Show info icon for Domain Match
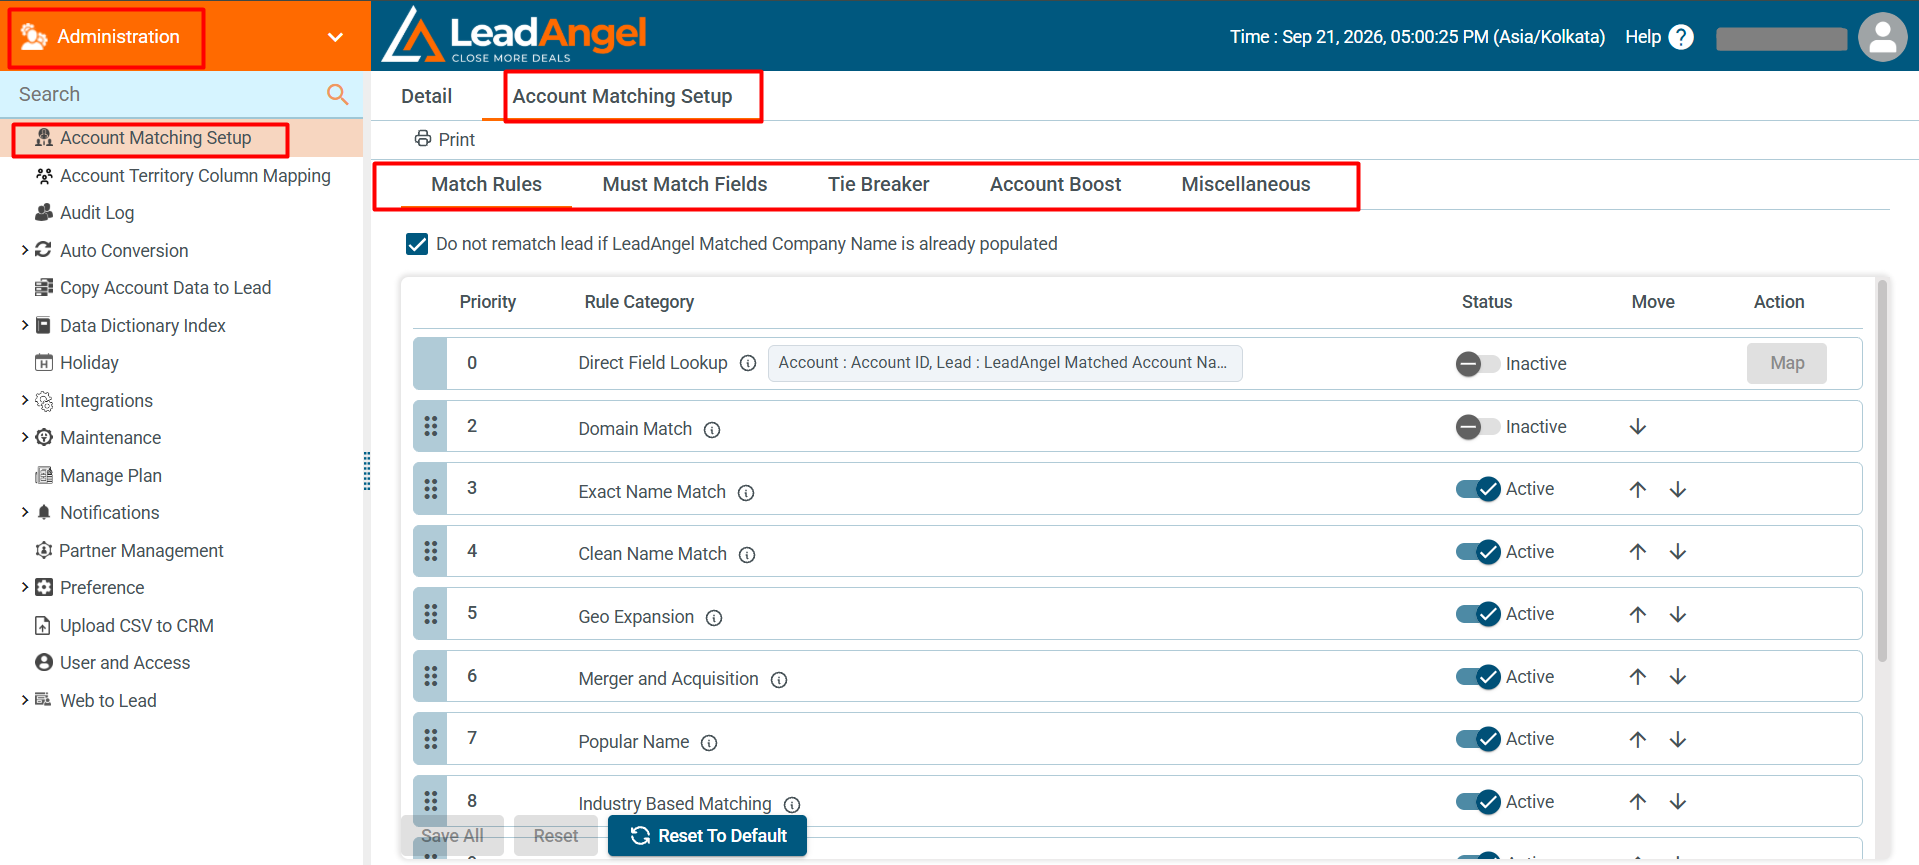The image size is (1919, 865). pyautogui.click(x=712, y=430)
